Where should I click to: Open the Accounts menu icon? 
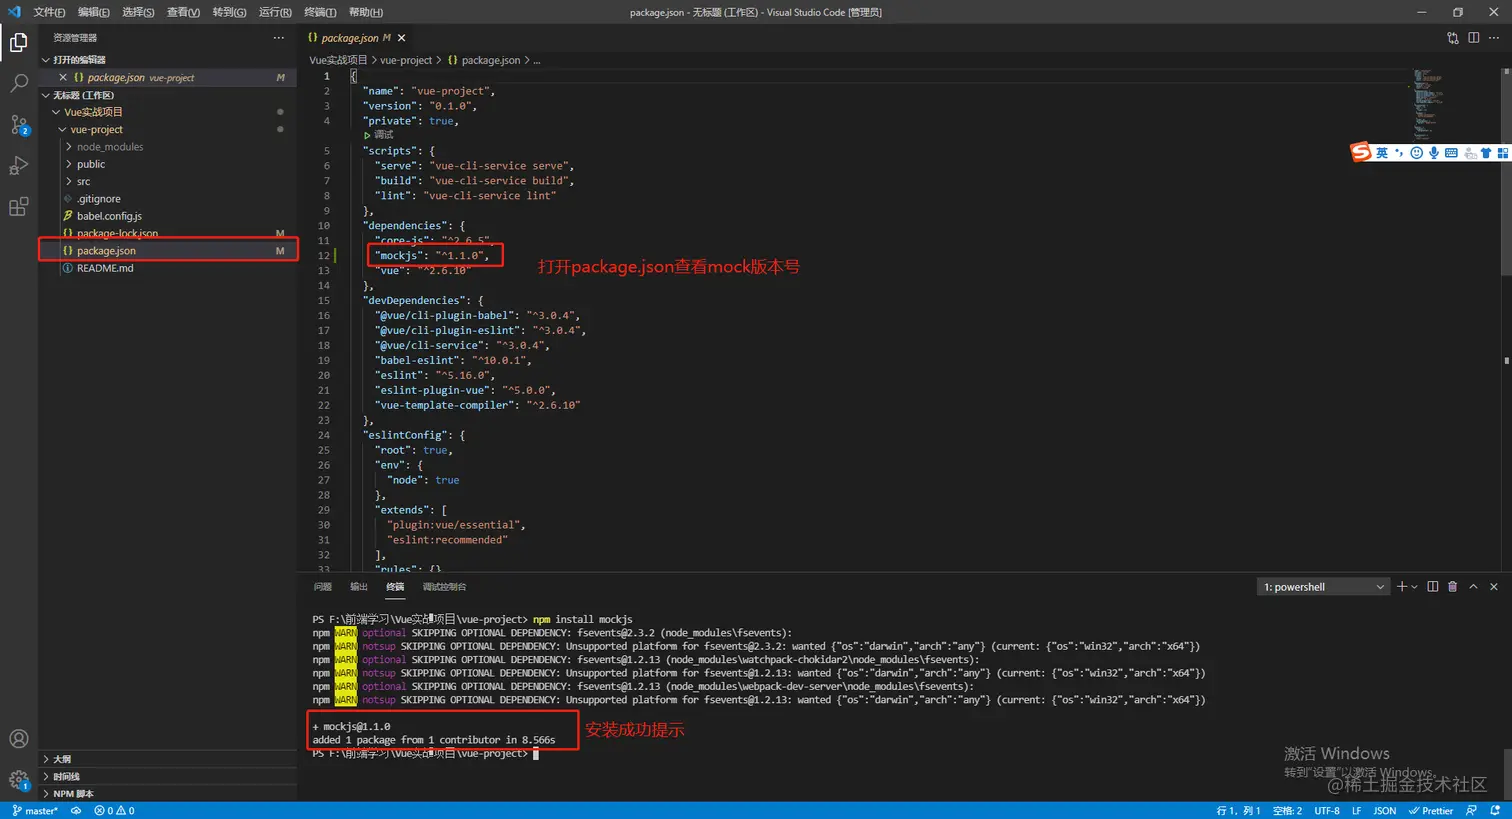[18, 739]
